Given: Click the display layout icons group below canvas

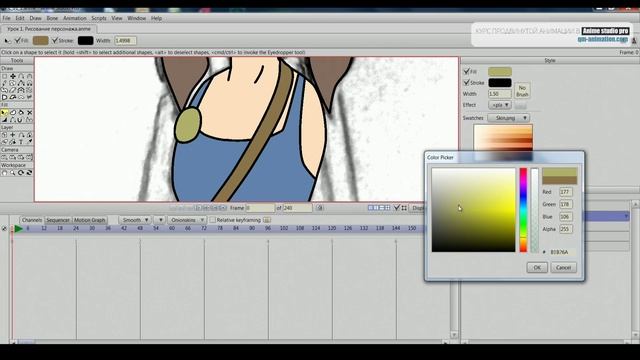Looking at the screenshot, I should click(379, 208).
